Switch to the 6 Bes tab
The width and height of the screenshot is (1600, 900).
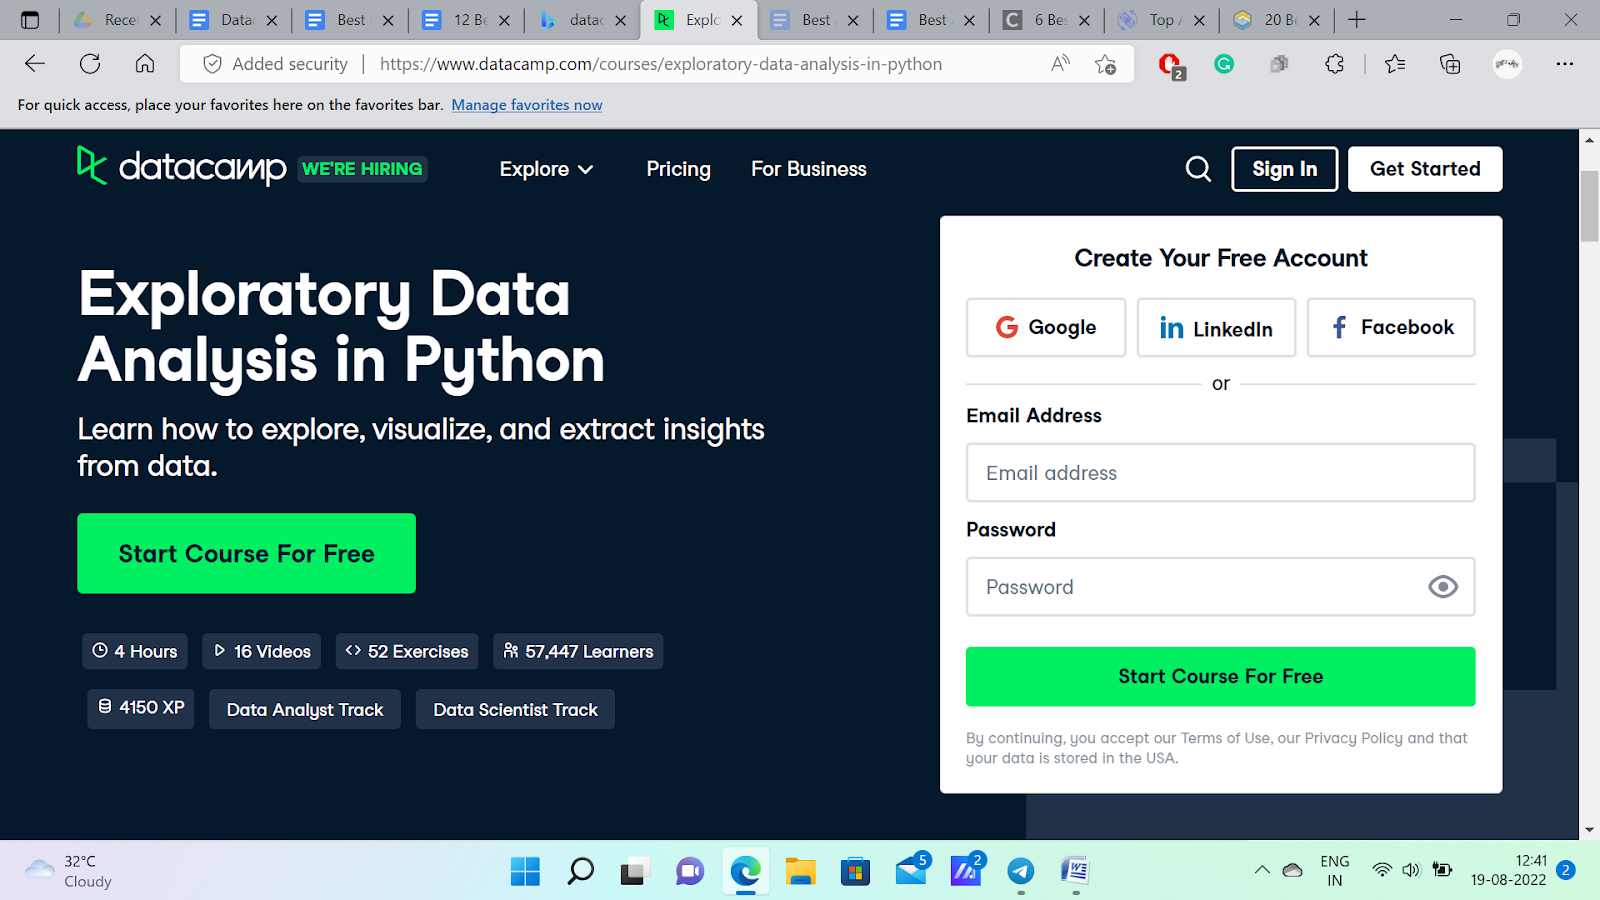[x=1048, y=20]
